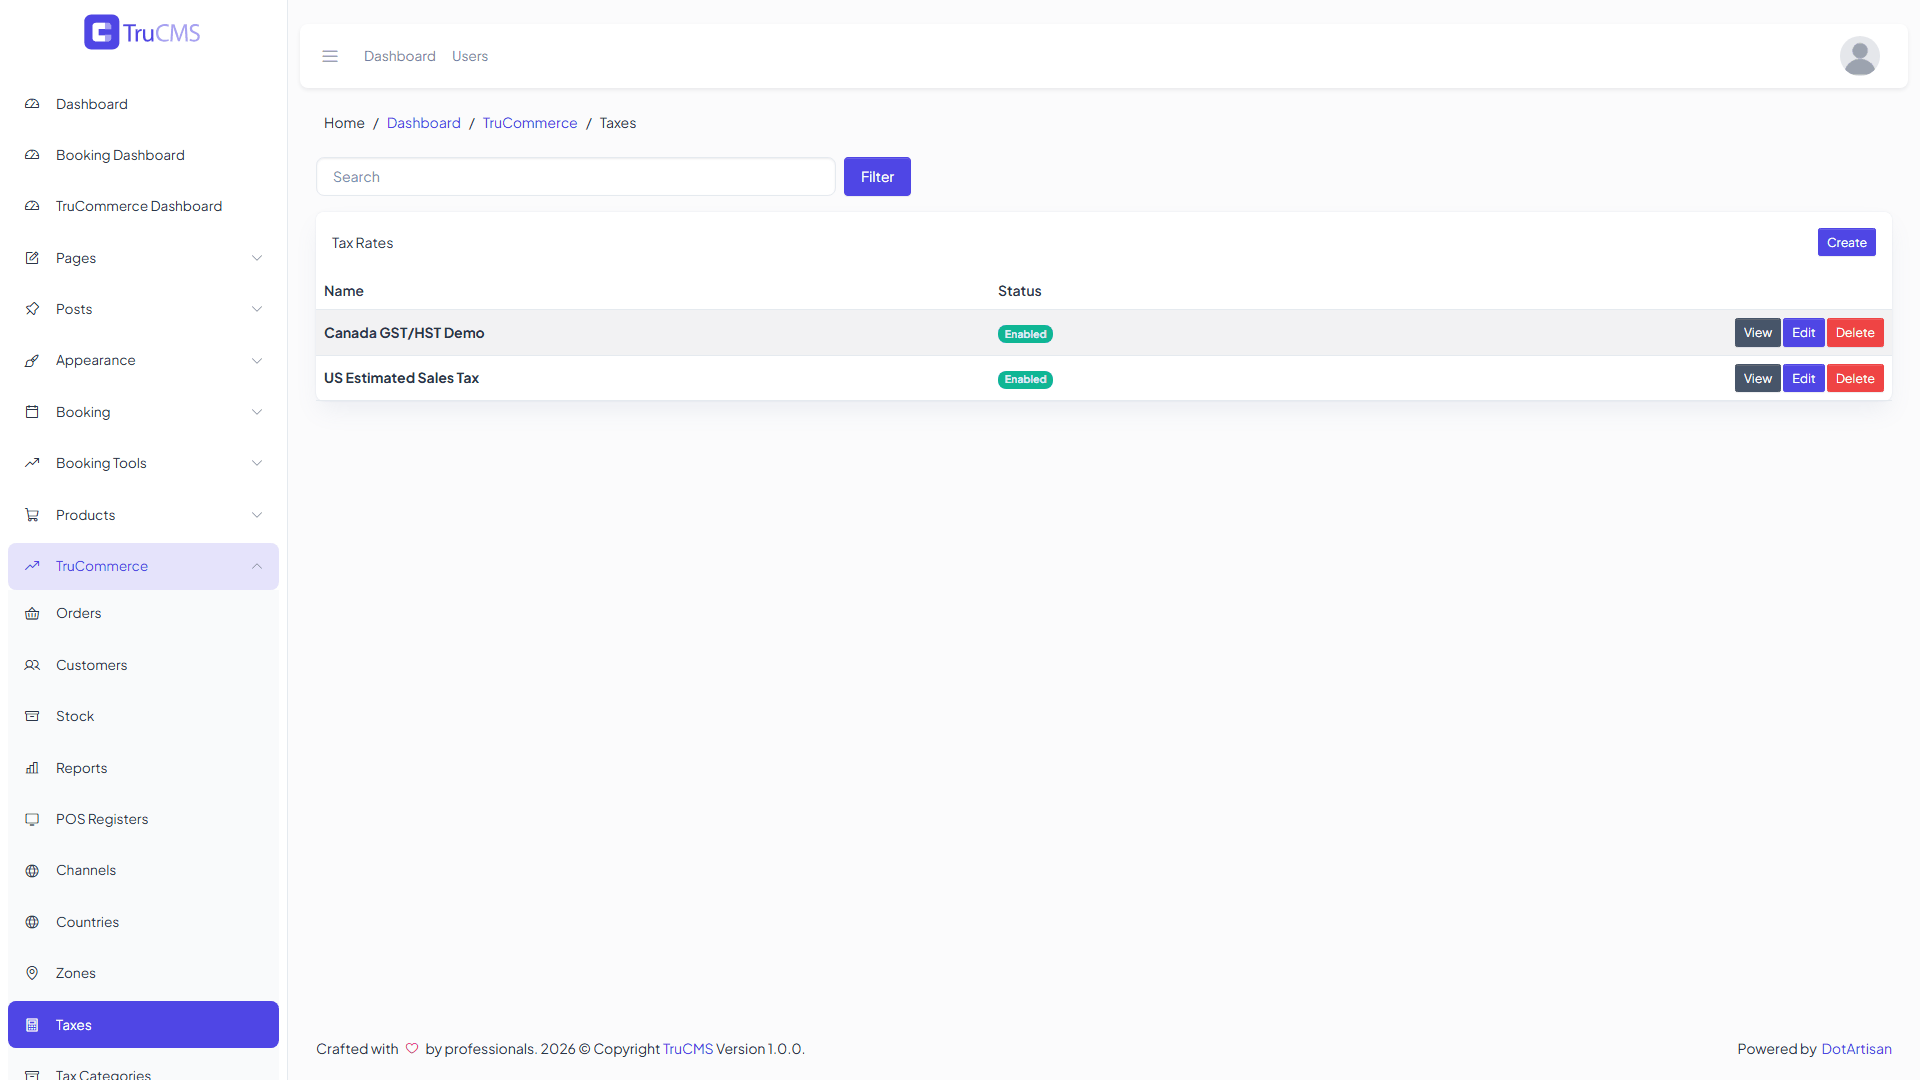Open Dashboard link in top header

pos(400,56)
